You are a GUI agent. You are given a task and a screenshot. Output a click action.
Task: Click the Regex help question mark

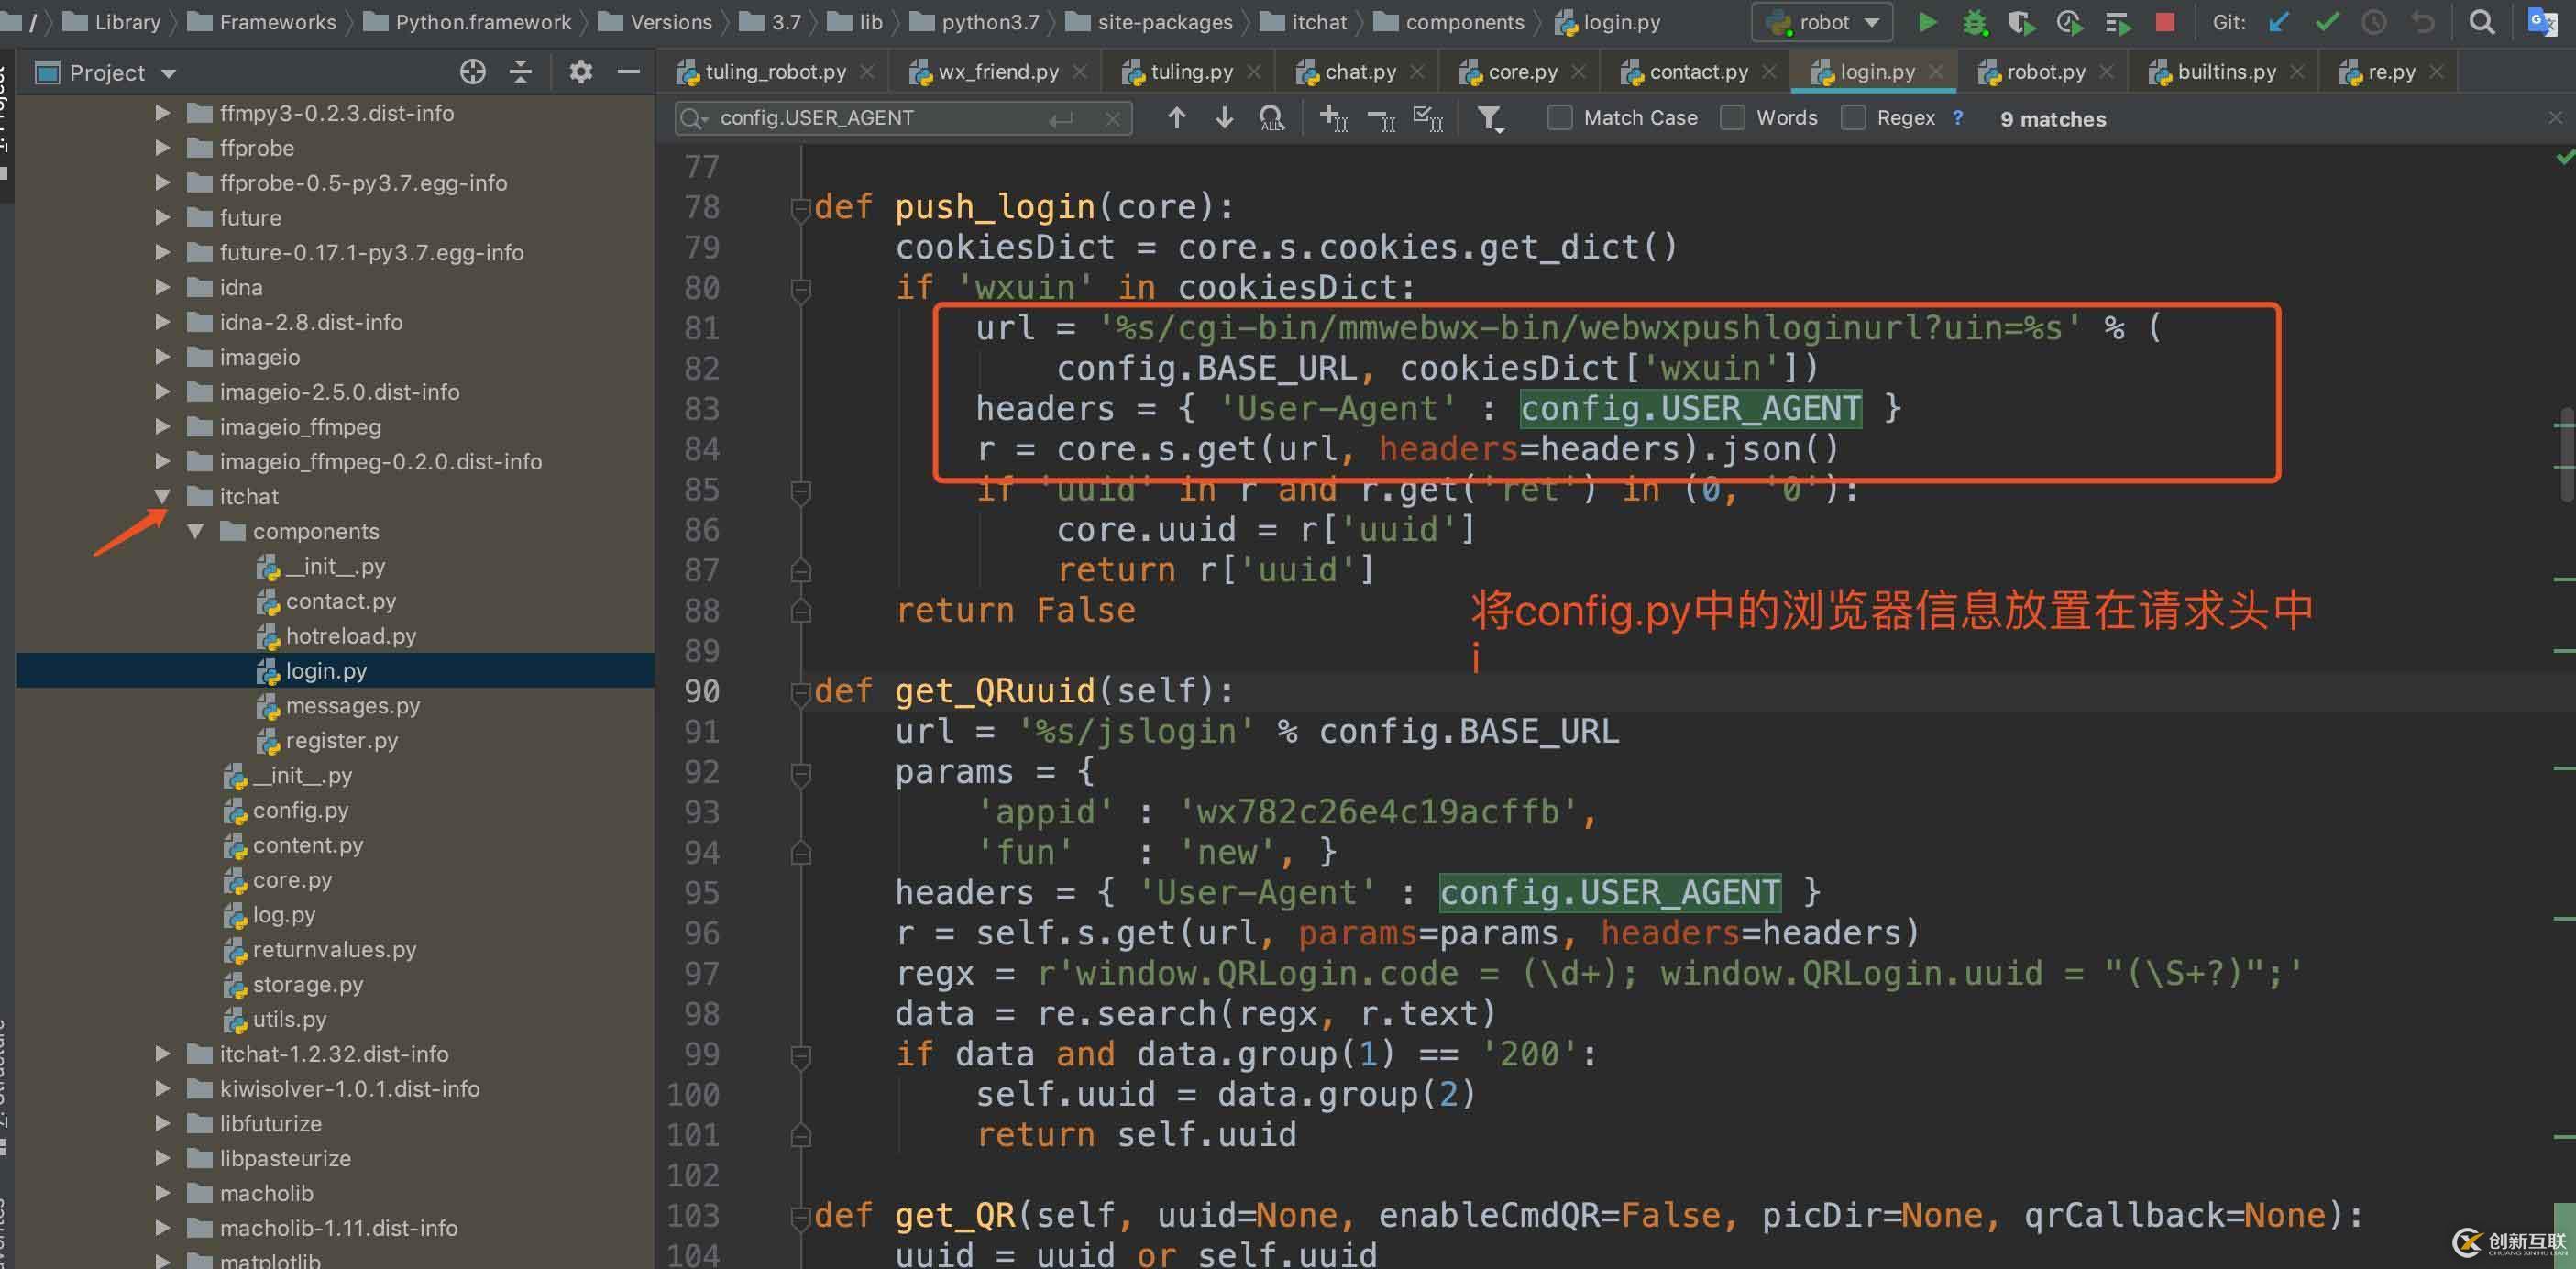1958,117
